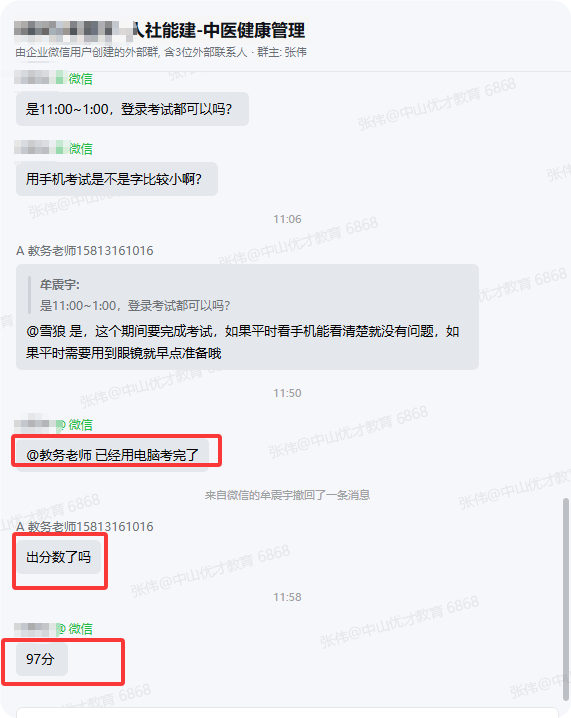Open sender profile above the quoted reply message
This screenshot has height=718, width=571.
tap(85, 250)
